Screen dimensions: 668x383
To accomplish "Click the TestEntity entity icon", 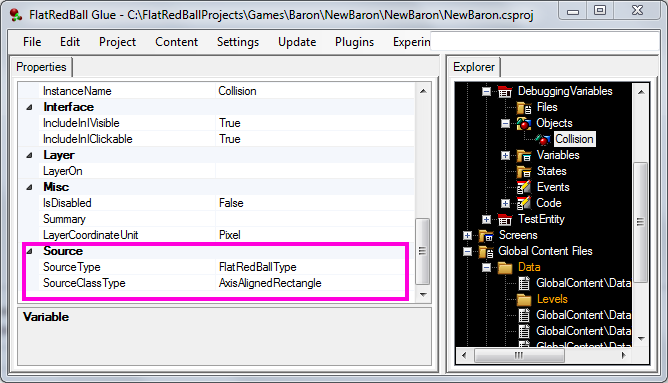I will [505, 219].
